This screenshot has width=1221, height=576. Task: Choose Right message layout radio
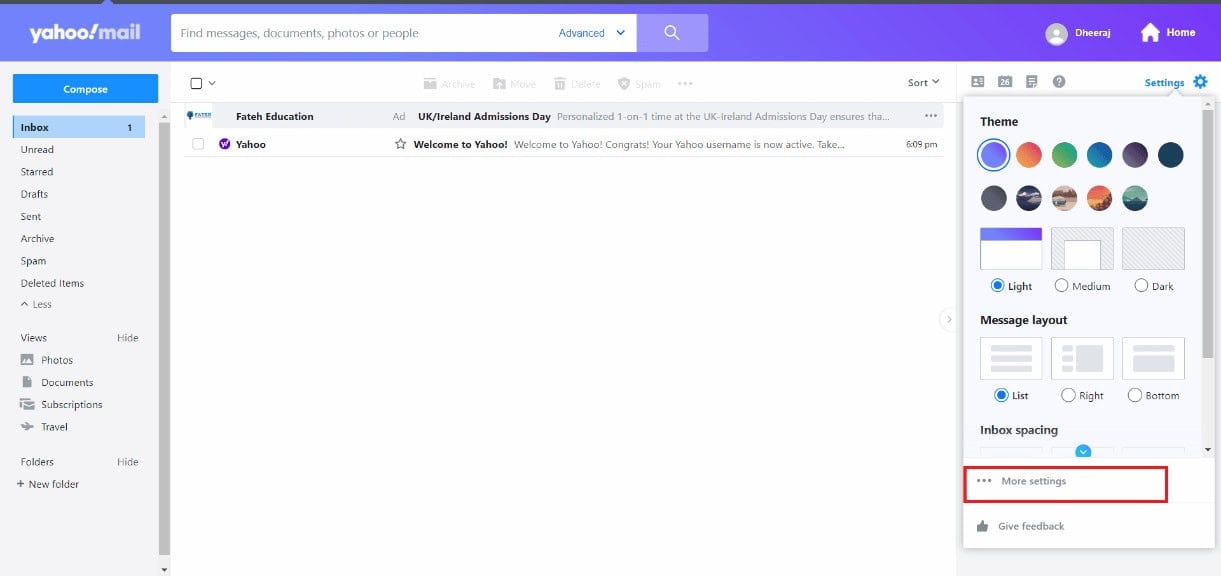pyautogui.click(x=1068, y=395)
